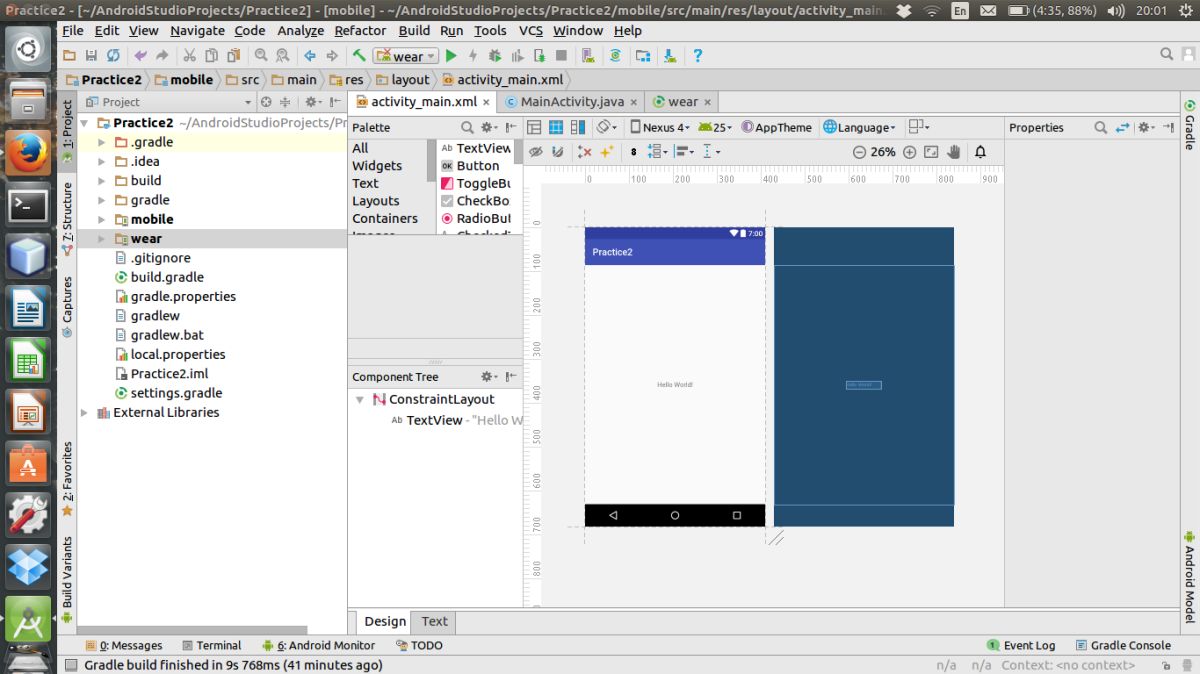
Task: Select the Layouts palette category
Action: 376,201
